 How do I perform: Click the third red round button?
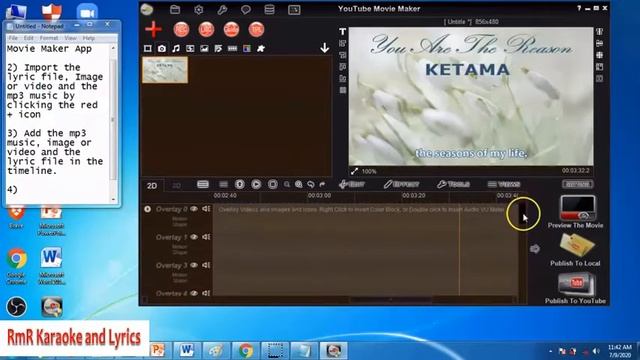pyautogui.click(x=231, y=29)
